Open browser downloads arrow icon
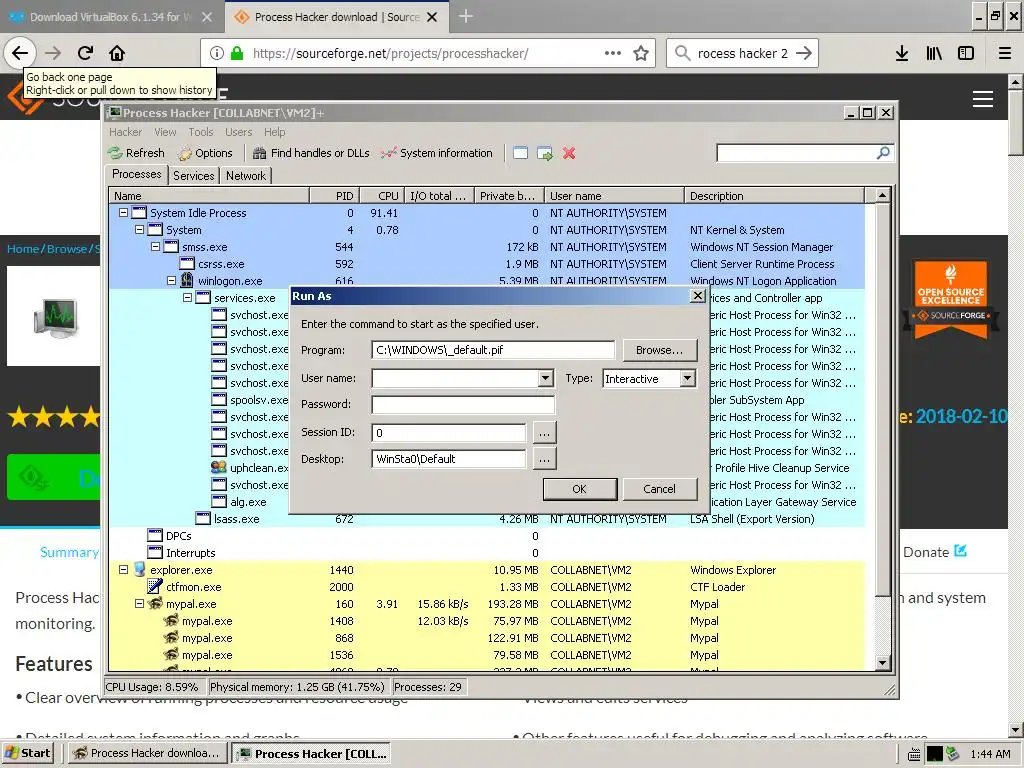This screenshot has width=1024, height=768. (901, 53)
